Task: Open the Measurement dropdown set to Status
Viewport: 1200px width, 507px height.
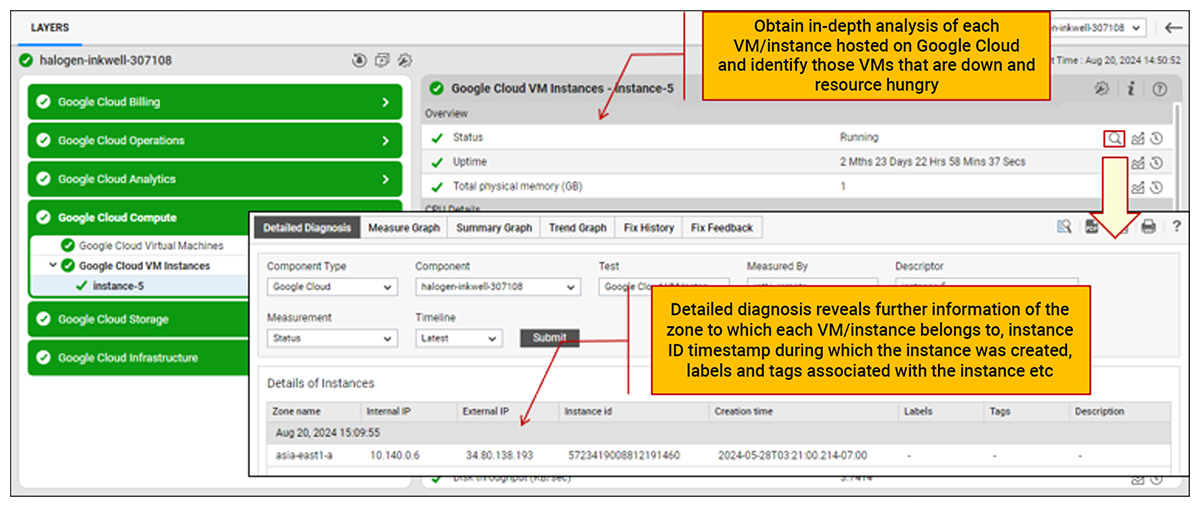Action: click(x=333, y=338)
